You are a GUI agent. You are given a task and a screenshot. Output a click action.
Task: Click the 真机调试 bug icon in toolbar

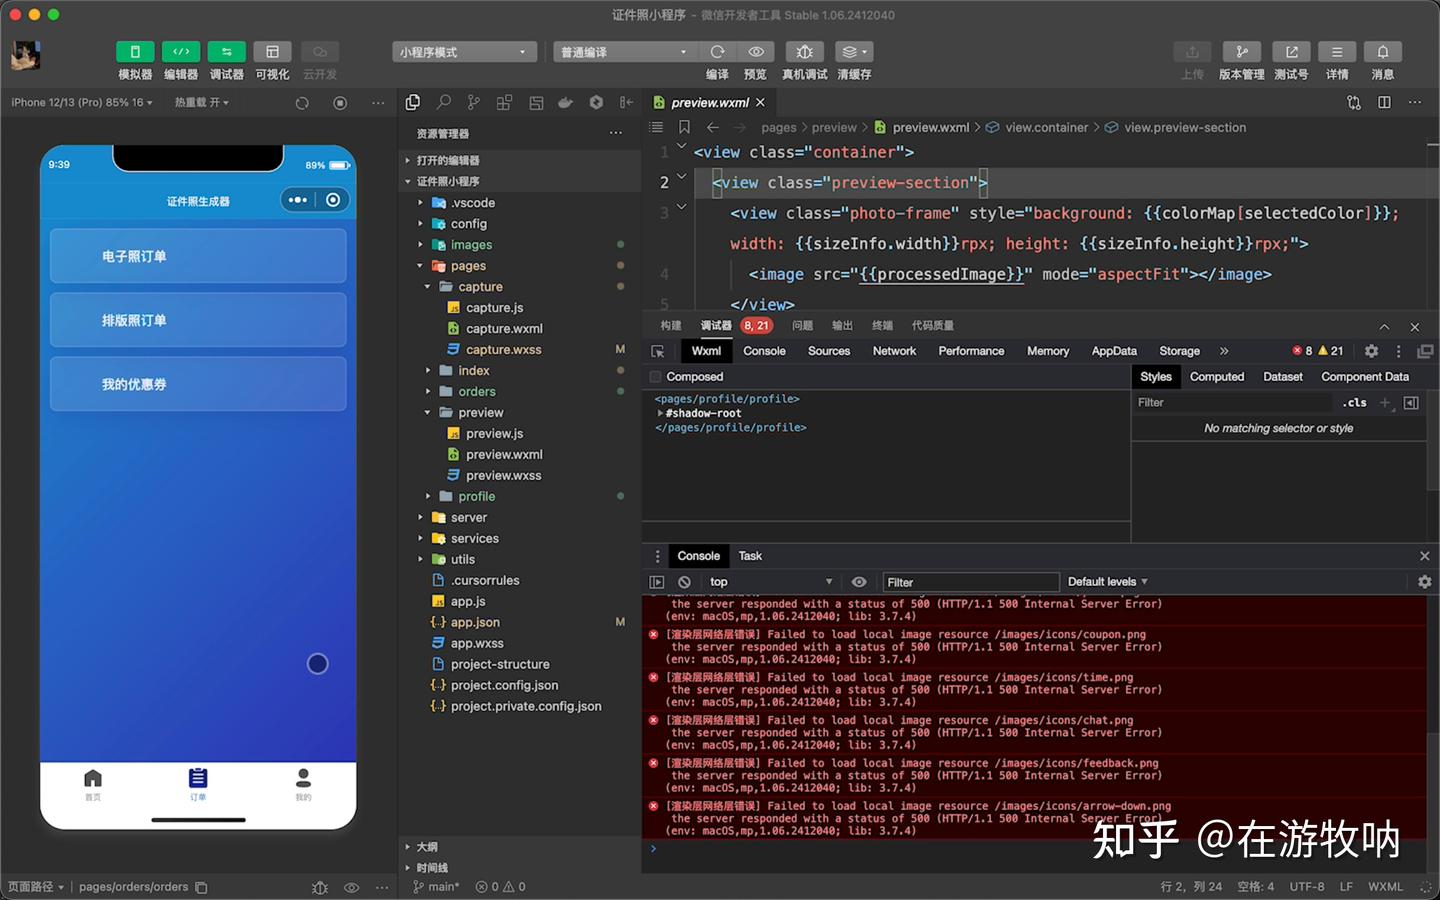tap(804, 52)
